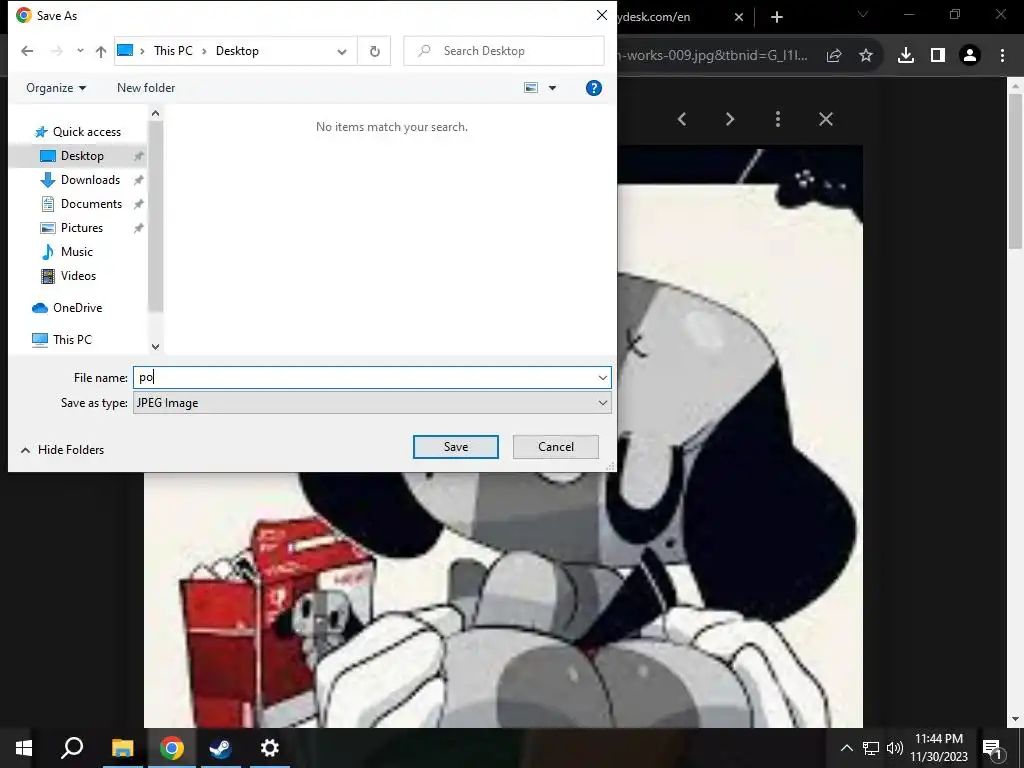1024x768 pixels.
Task: Open recent locations chevron beside navigation arrows
Action: [x=80, y=51]
